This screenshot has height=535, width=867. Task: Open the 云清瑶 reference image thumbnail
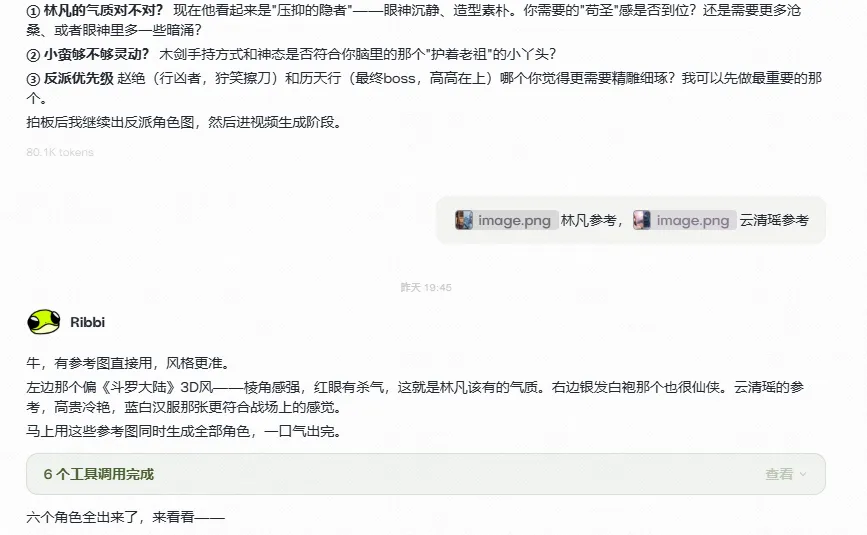point(642,220)
